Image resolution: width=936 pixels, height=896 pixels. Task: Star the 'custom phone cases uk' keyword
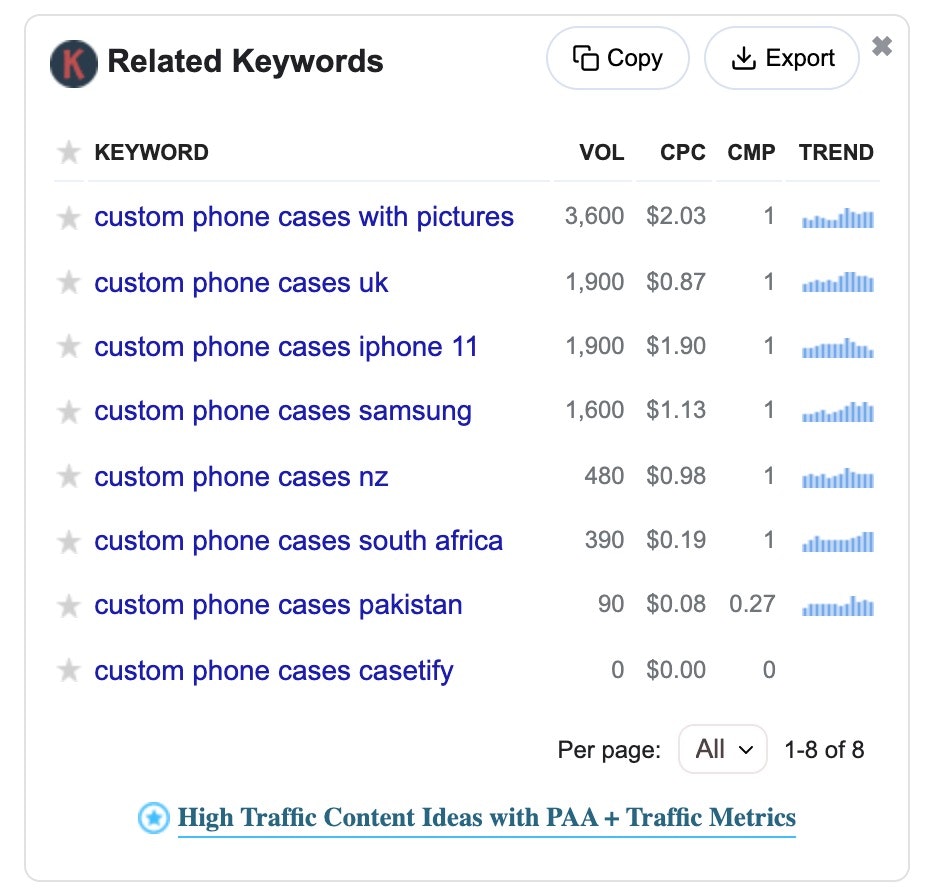[x=69, y=283]
